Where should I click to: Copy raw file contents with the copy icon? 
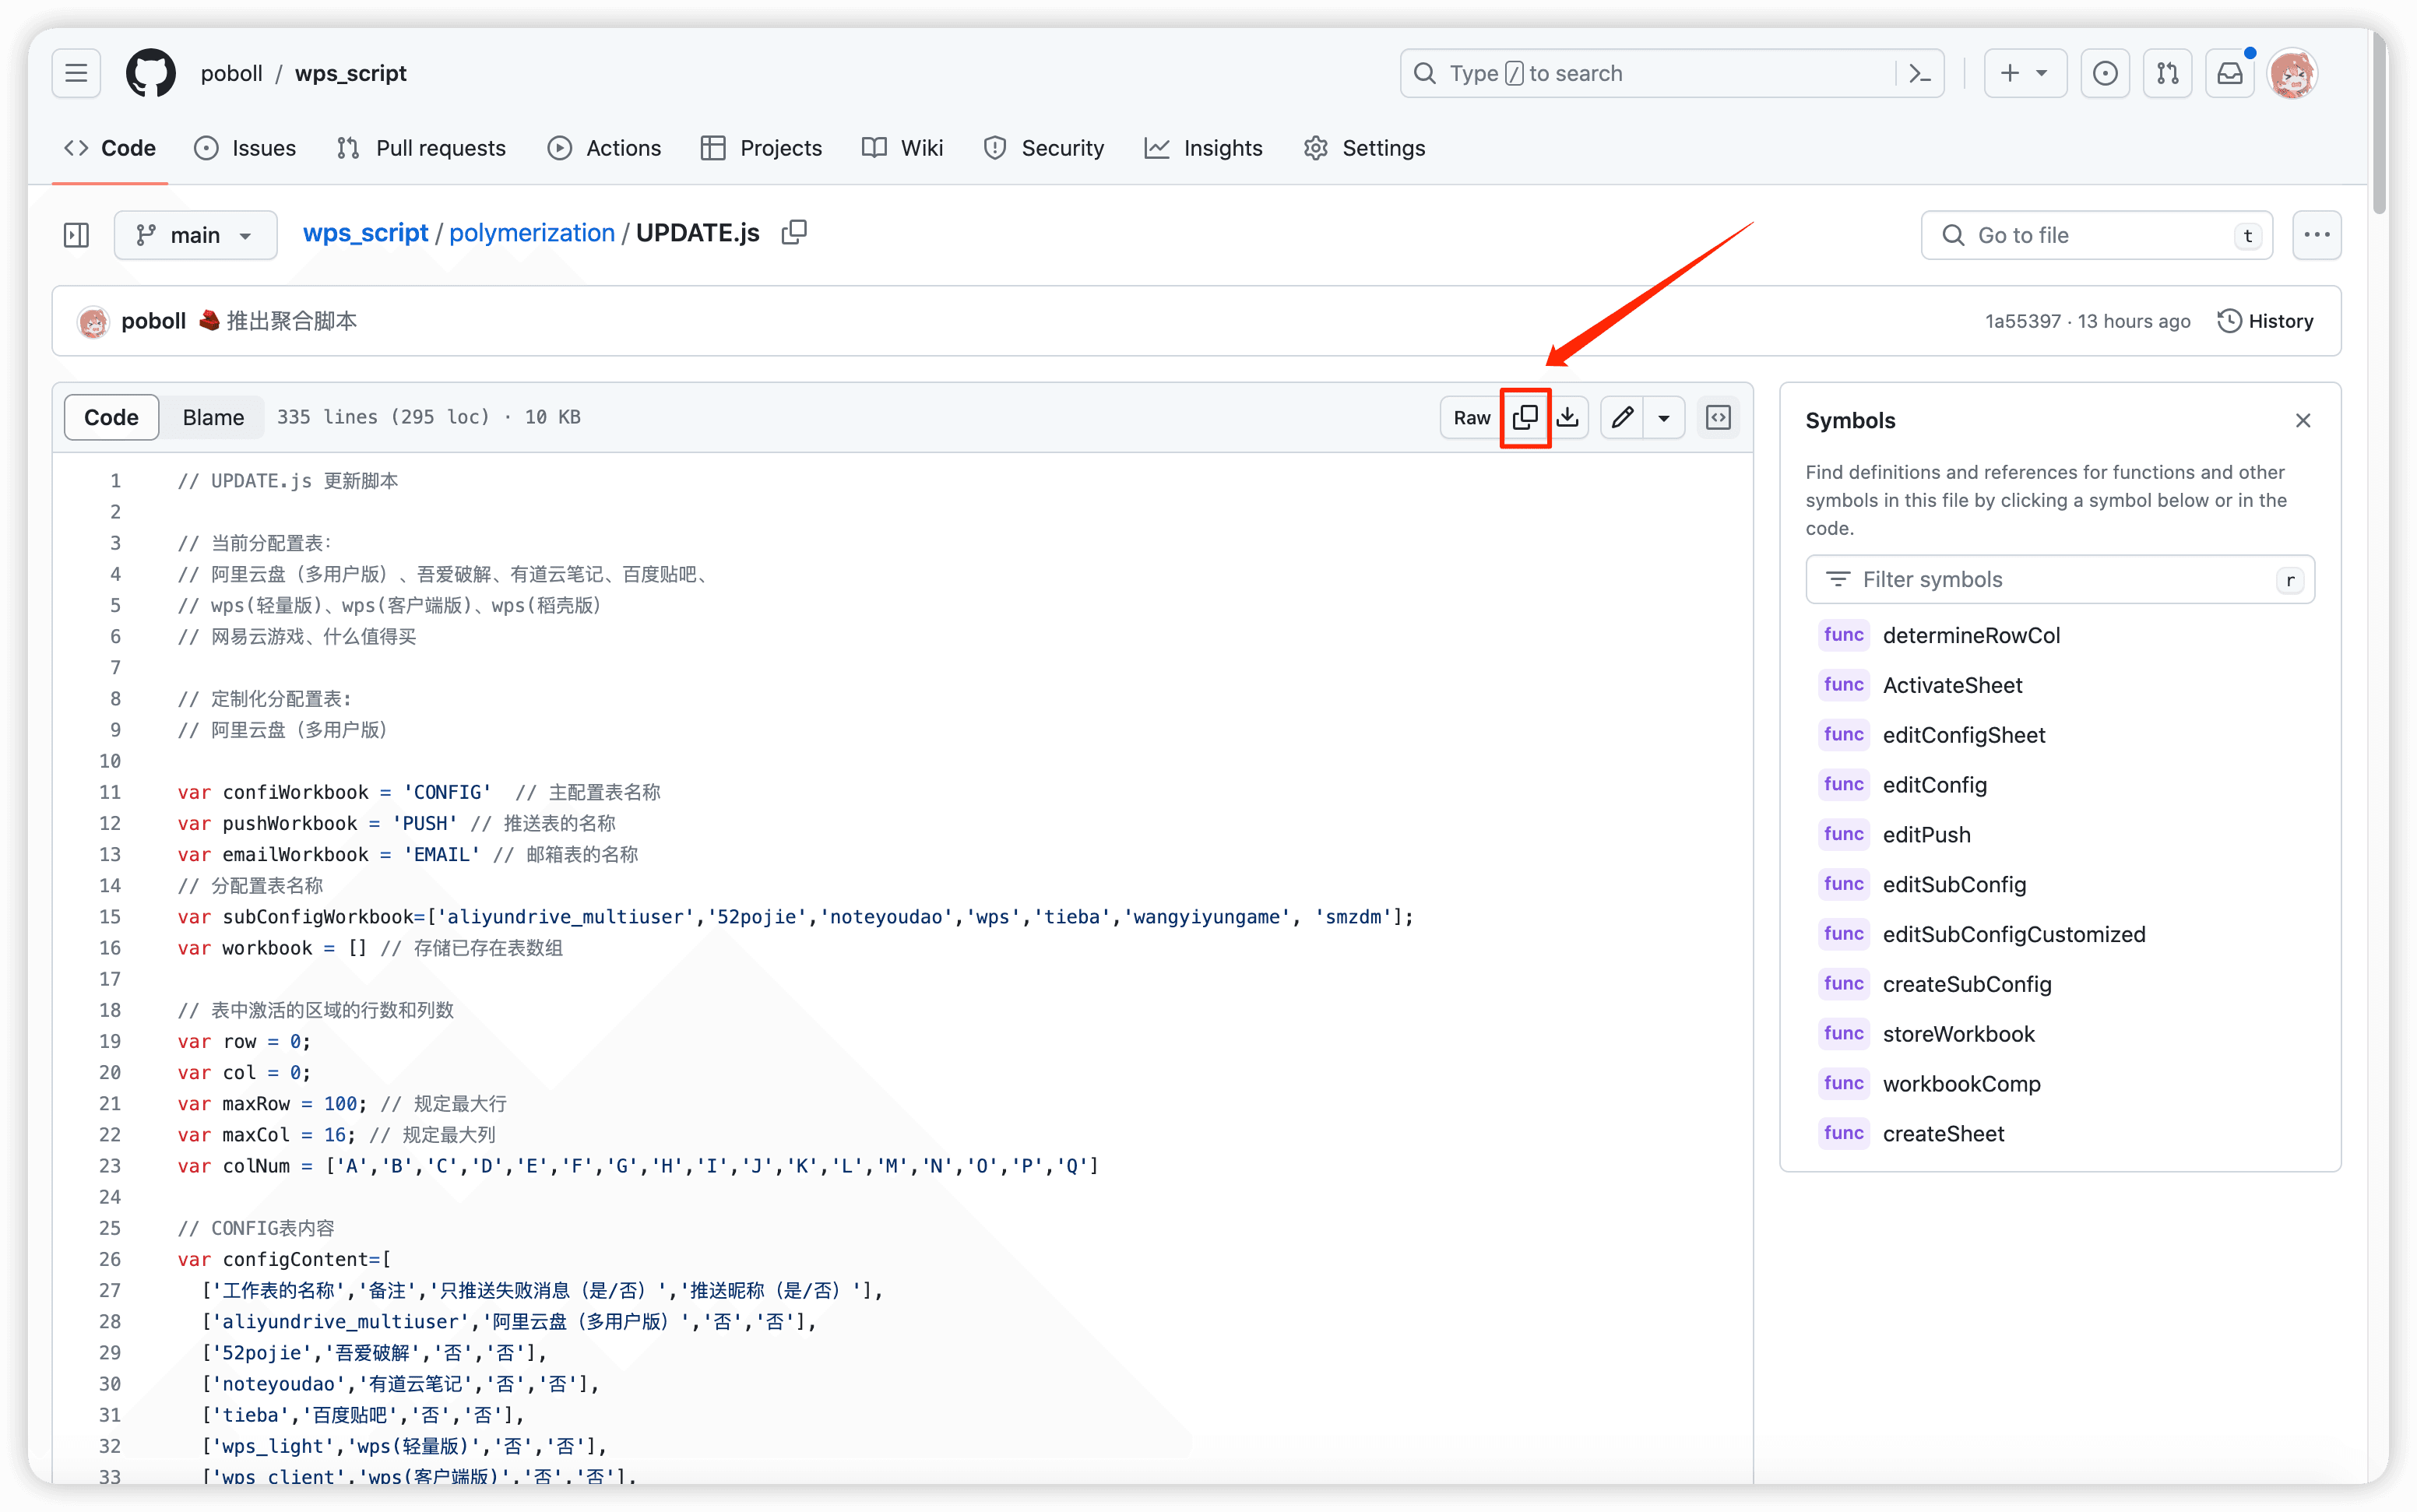pos(1526,417)
